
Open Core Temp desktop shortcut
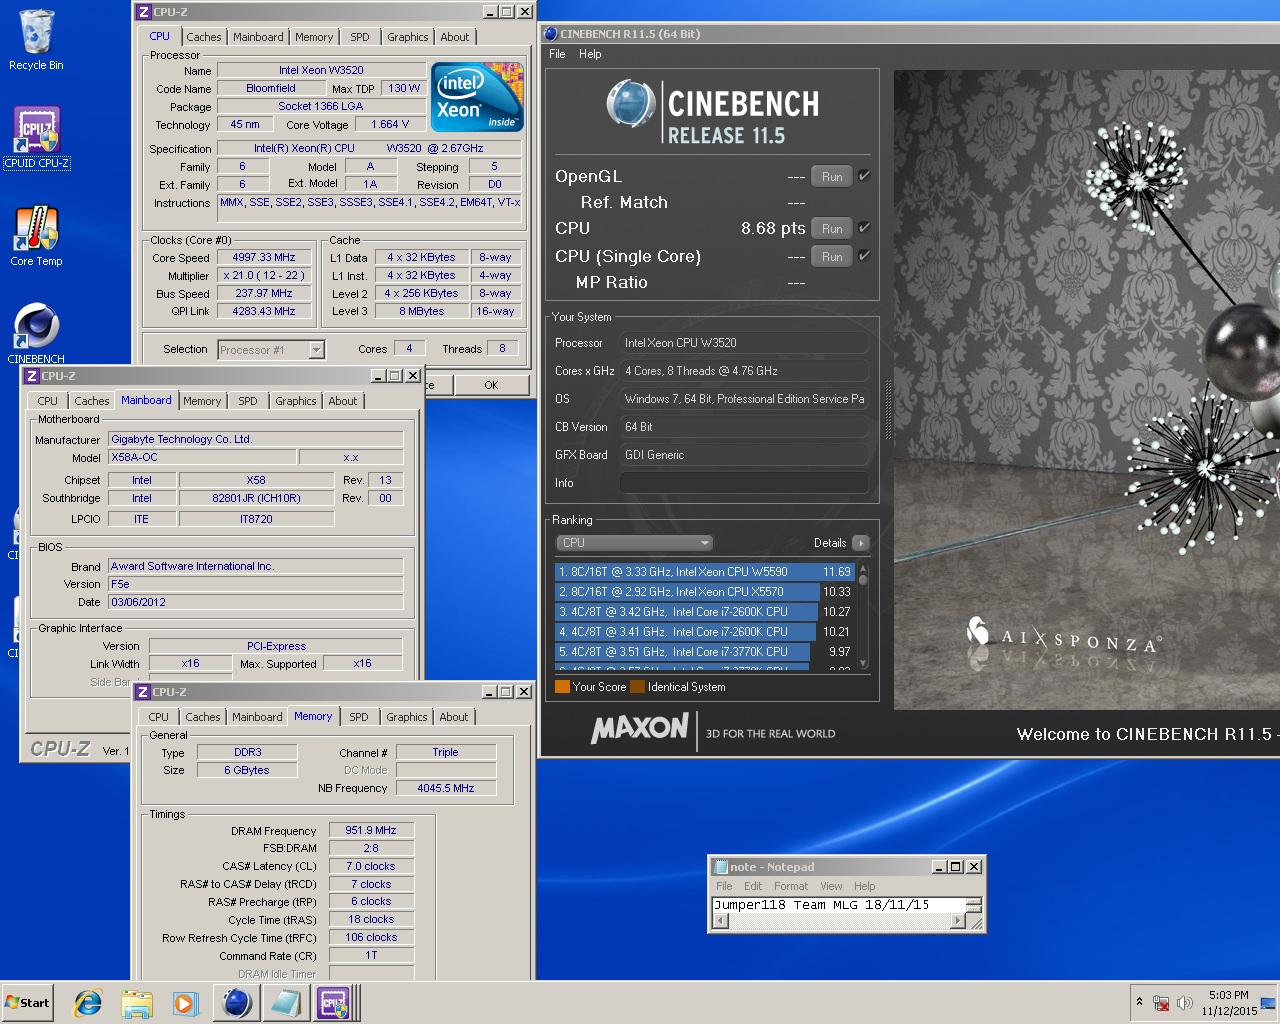coord(36,236)
